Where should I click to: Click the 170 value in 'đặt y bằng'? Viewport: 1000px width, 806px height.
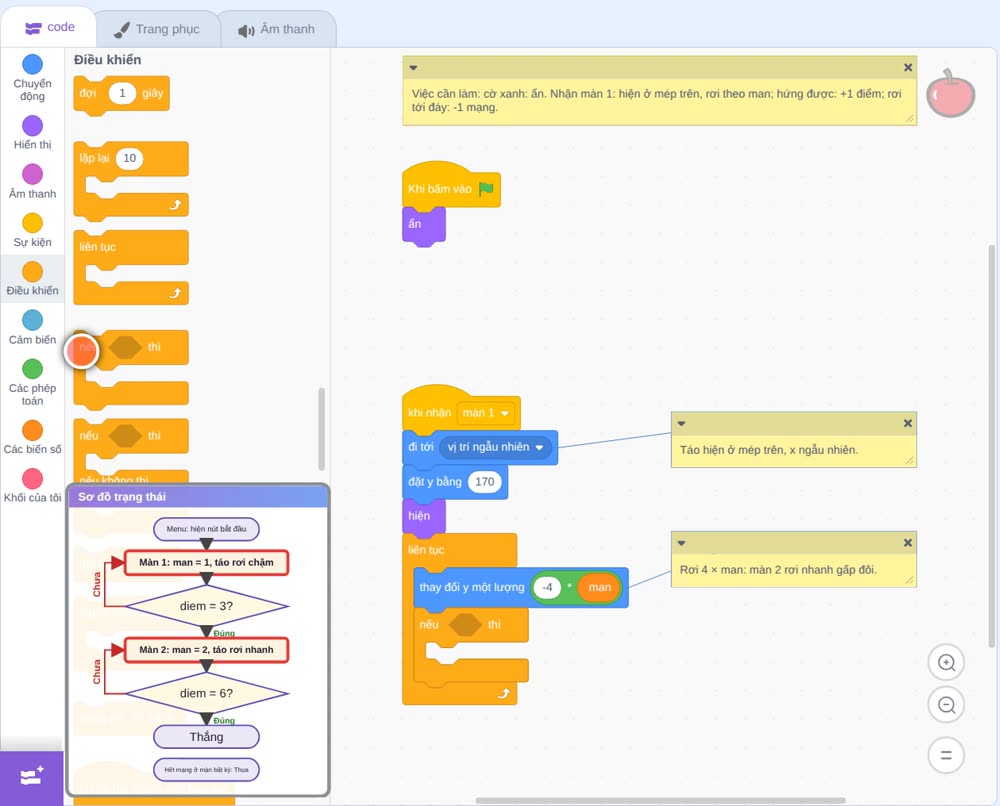485,481
